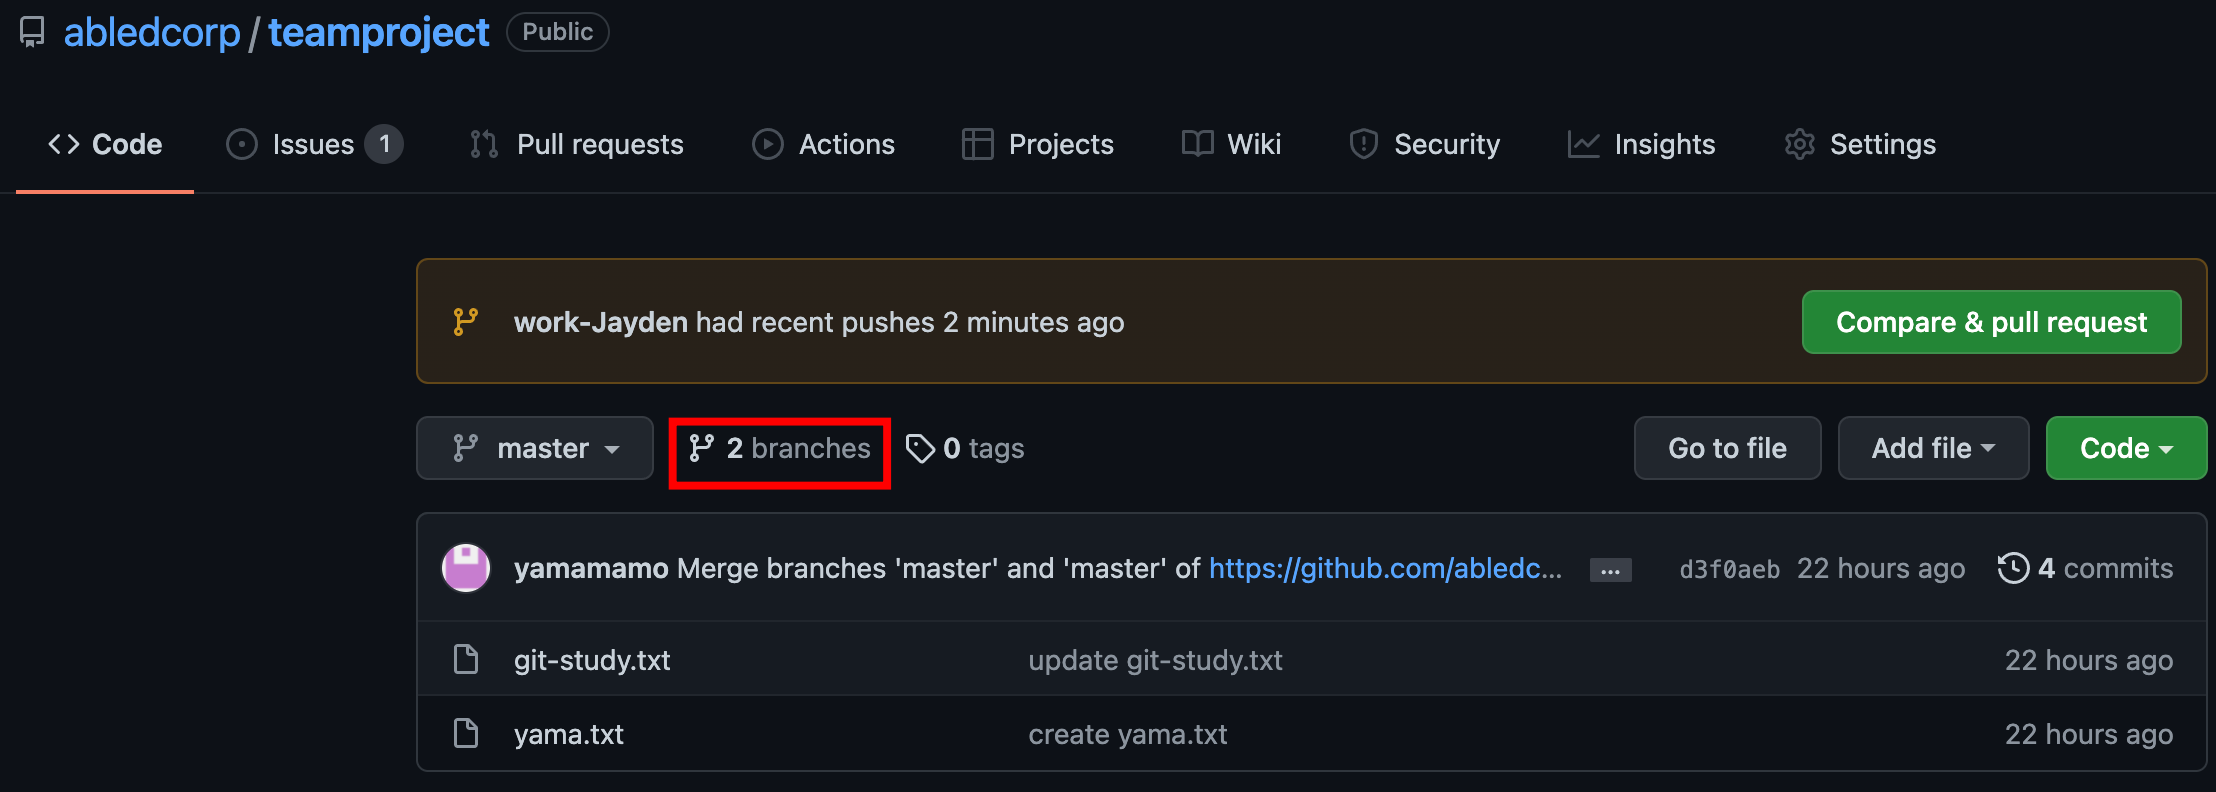Open yamamamo author link
This screenshot has width=2216, height=792.
click(591, 568)
